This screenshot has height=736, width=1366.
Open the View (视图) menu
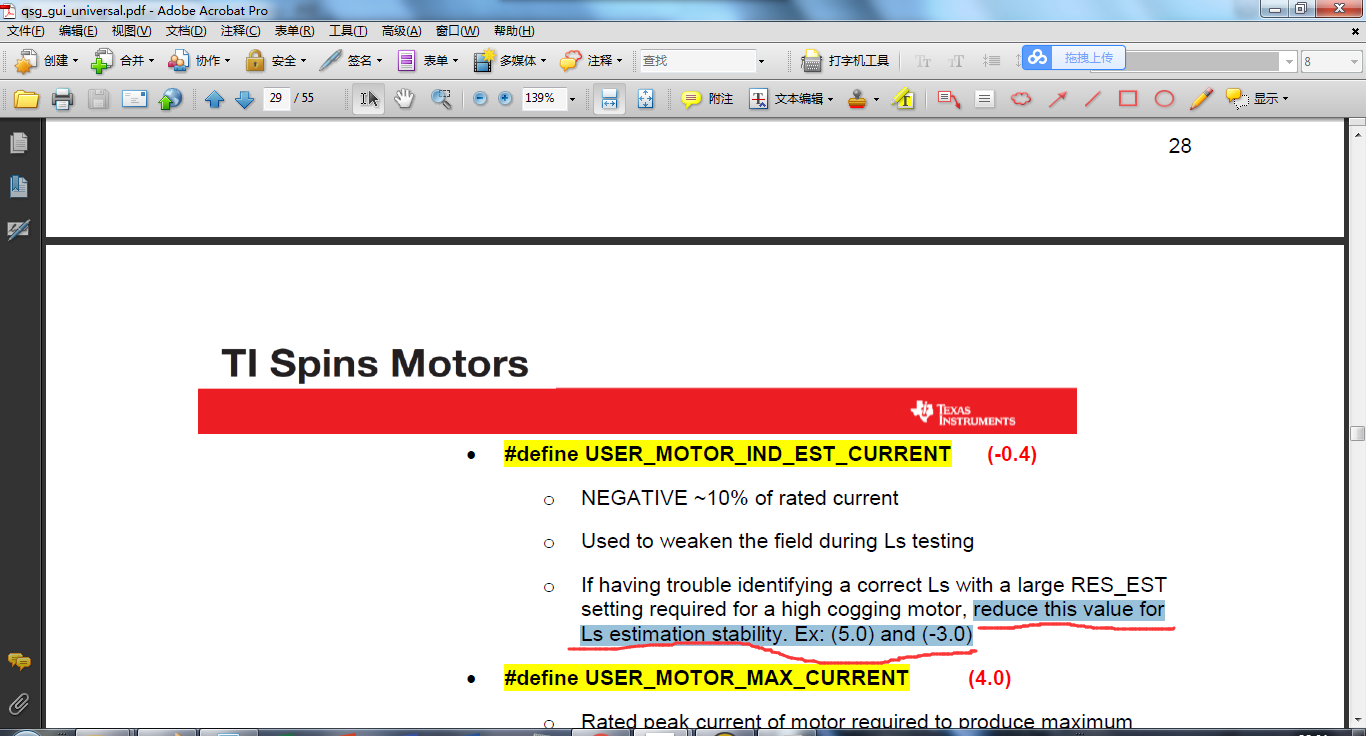point(131,31)
